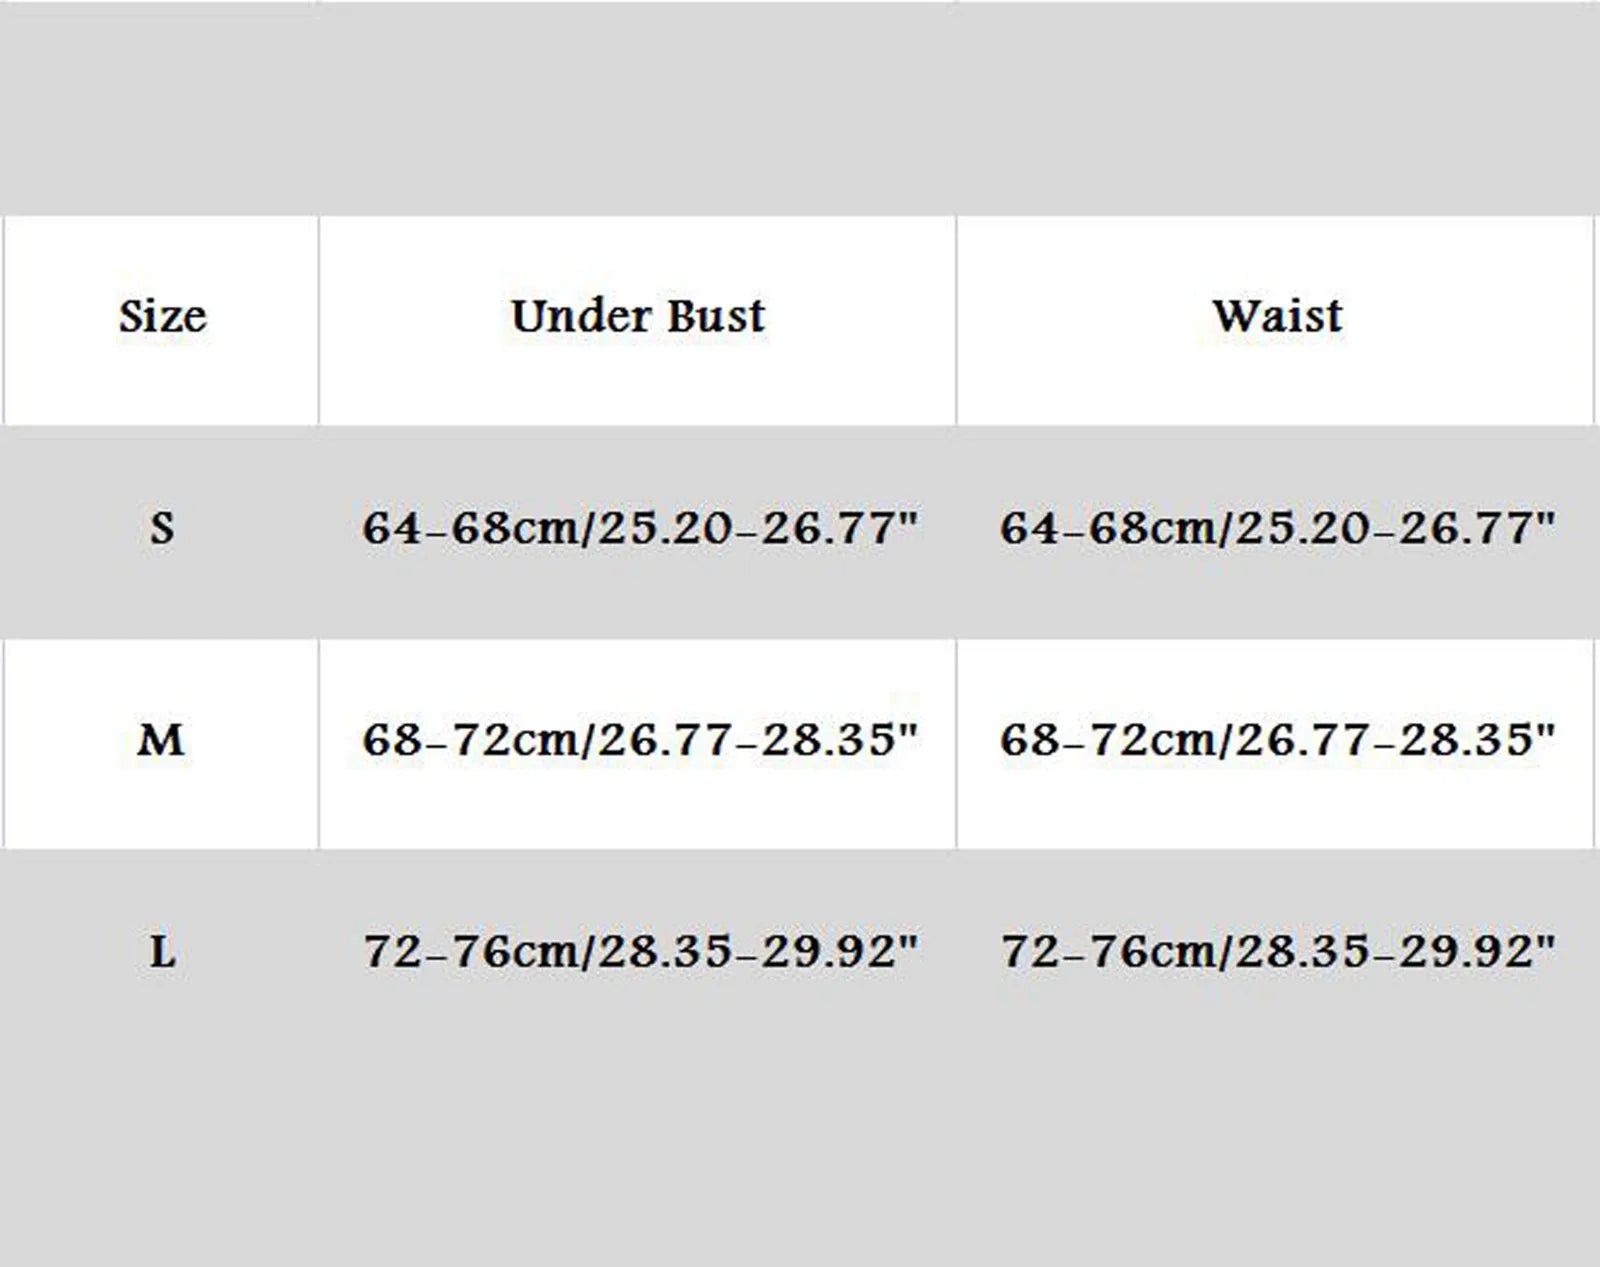Viewport: 1600px width, 1267px height.
Task: Click Under Bust value 72-76cm for L
Action: click(471, 951)
